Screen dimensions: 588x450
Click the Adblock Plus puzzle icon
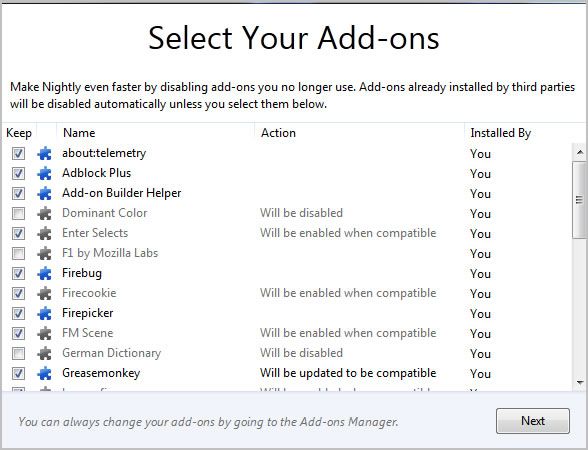[44, 173]
